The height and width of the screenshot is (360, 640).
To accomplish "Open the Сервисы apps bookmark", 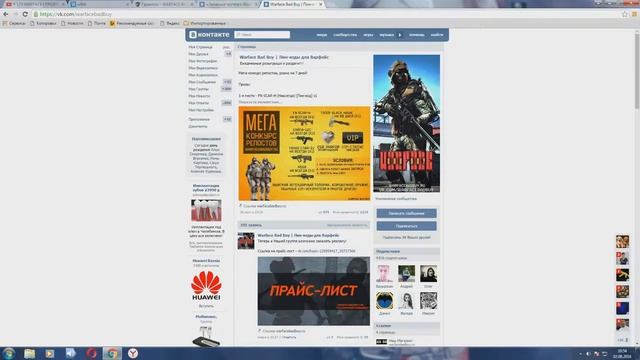I will click(14, 23).
